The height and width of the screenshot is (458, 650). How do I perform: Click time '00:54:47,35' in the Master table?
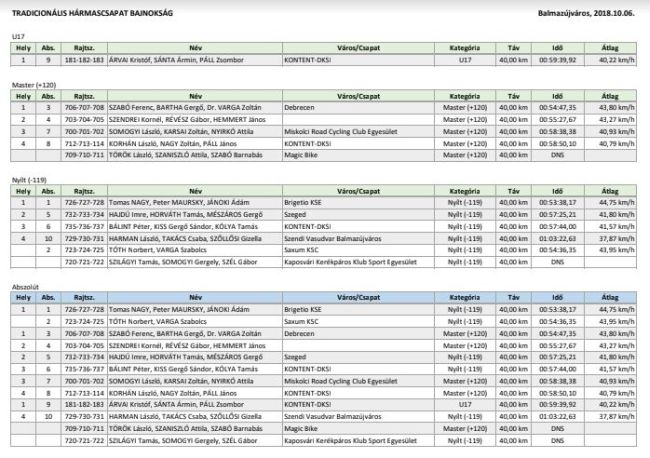(x=558, y=107)
